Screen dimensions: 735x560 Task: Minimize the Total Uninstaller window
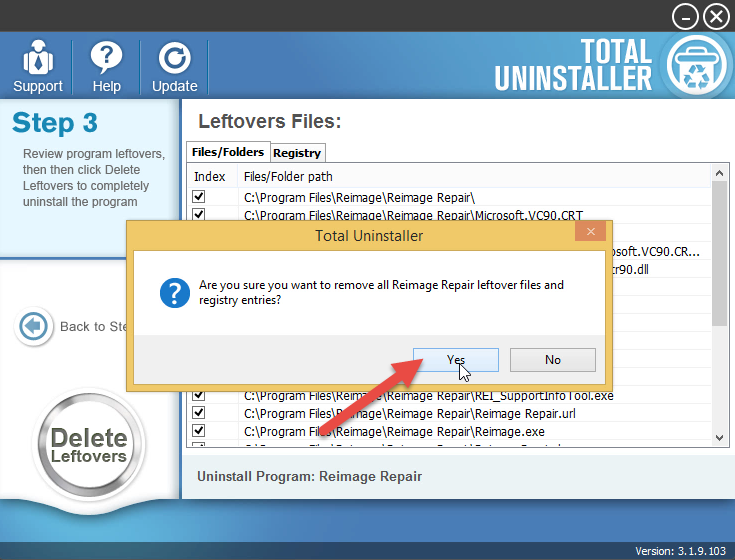click(685, 17)
